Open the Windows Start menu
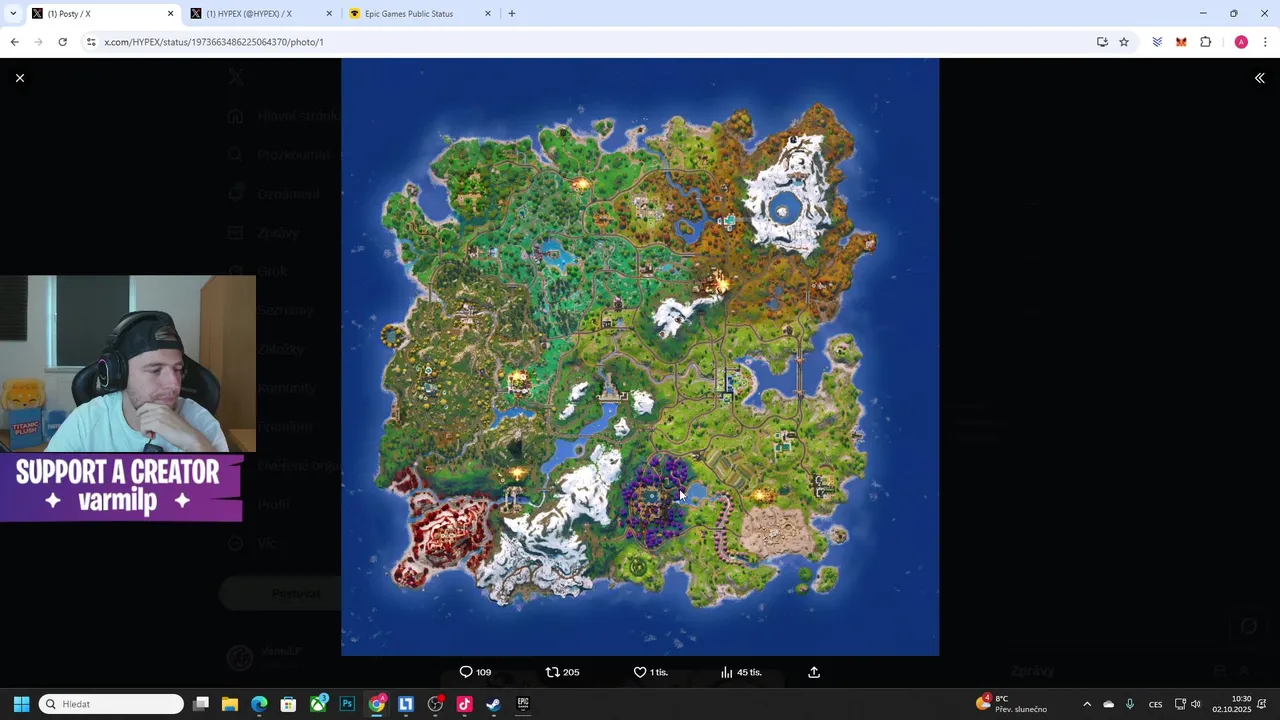 (x=21, y=704)
